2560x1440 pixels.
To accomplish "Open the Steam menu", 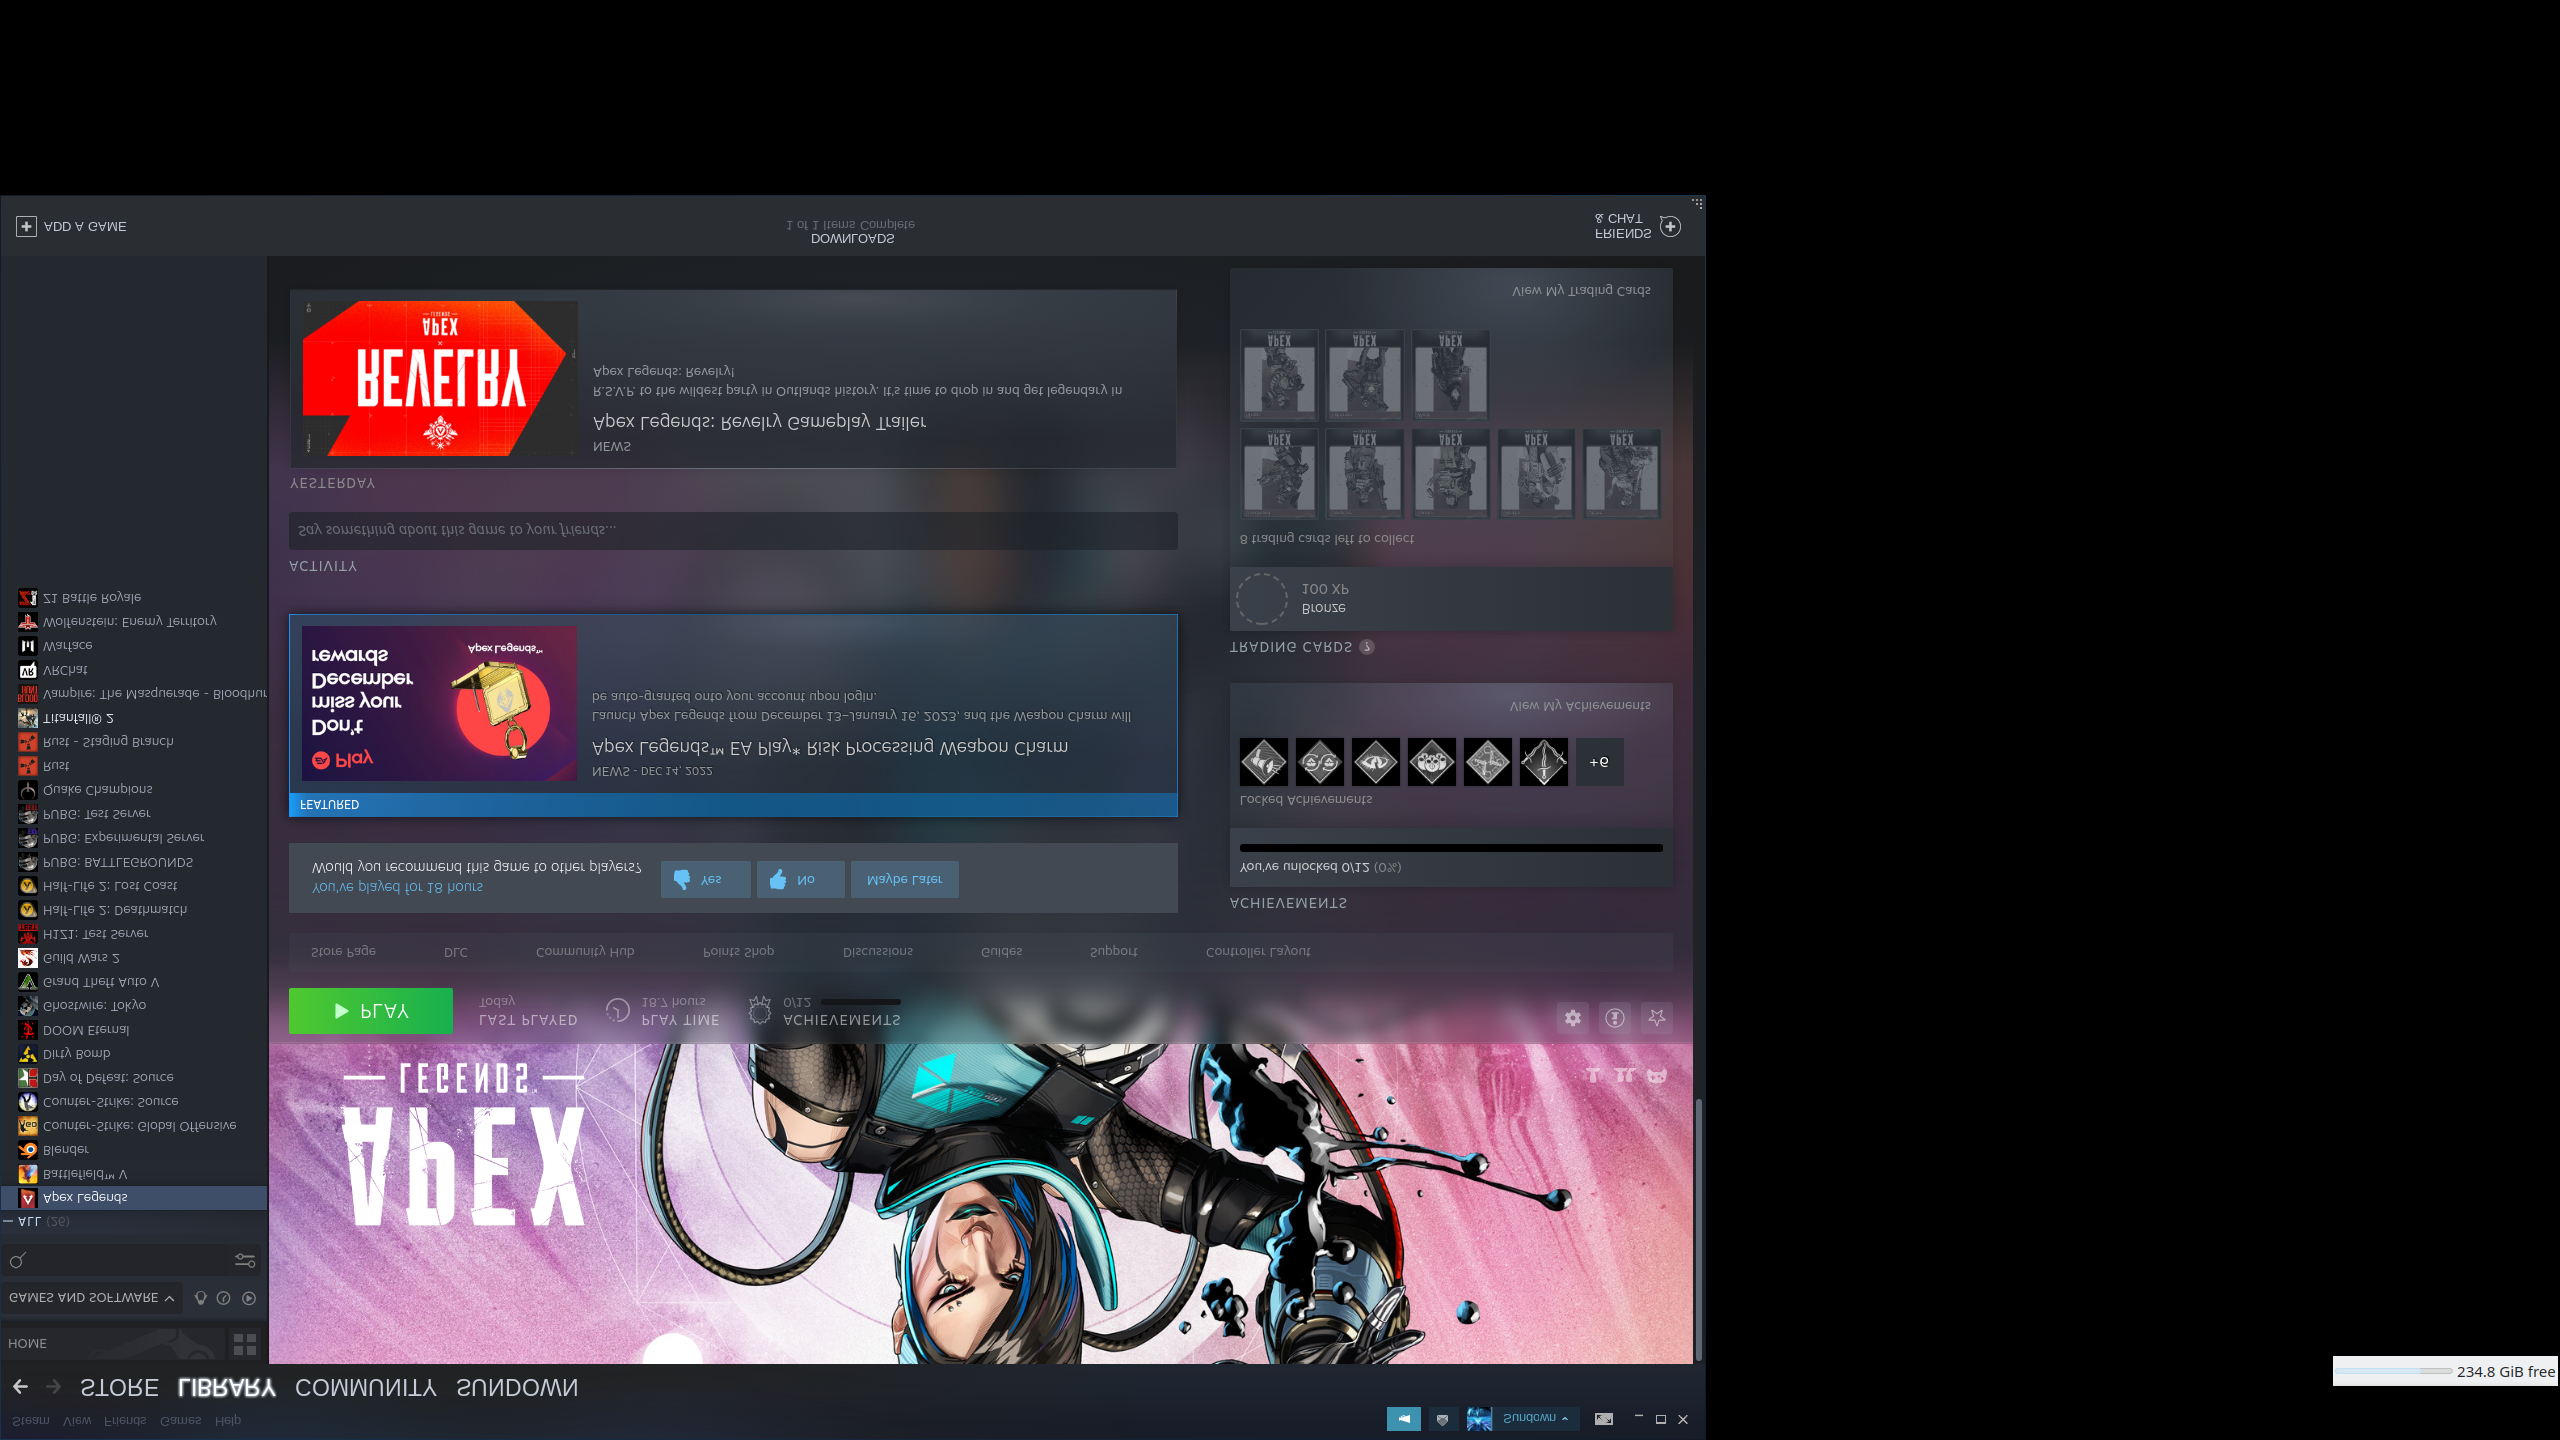I will 30,1420.
